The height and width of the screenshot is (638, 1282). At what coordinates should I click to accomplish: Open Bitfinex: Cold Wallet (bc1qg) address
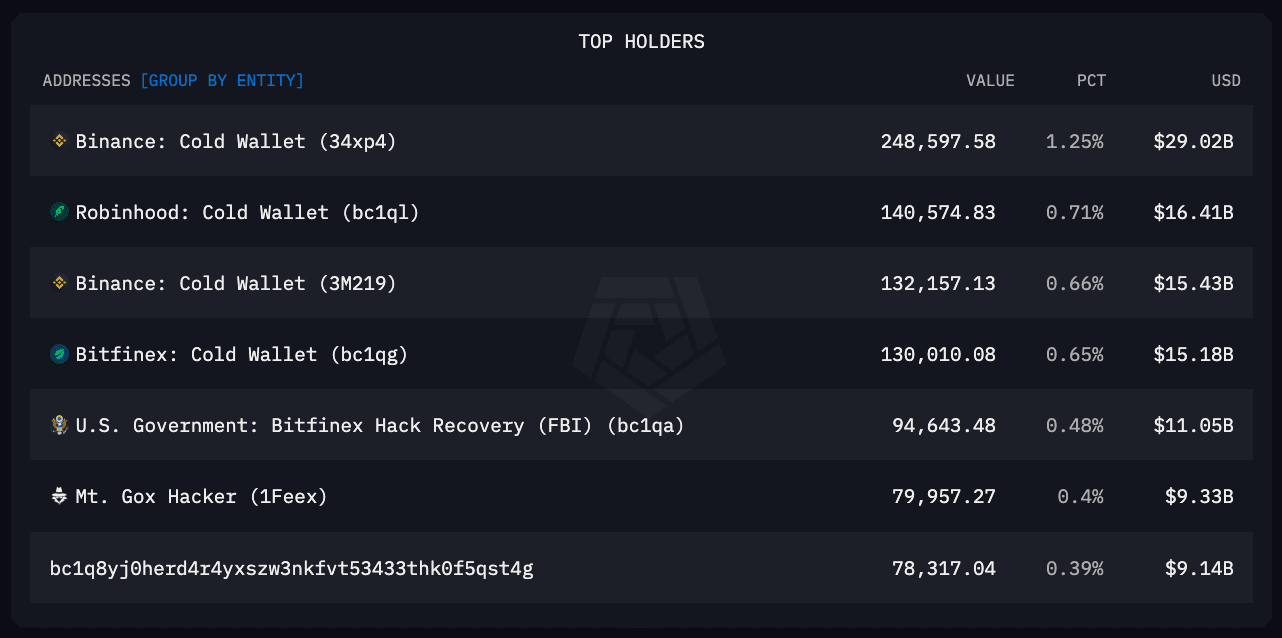click(x=242, y=354)
